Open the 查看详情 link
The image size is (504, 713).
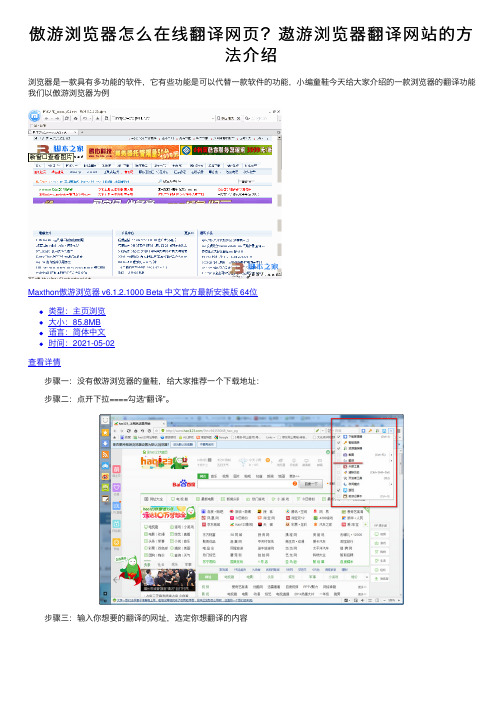[x=44, y=362]
